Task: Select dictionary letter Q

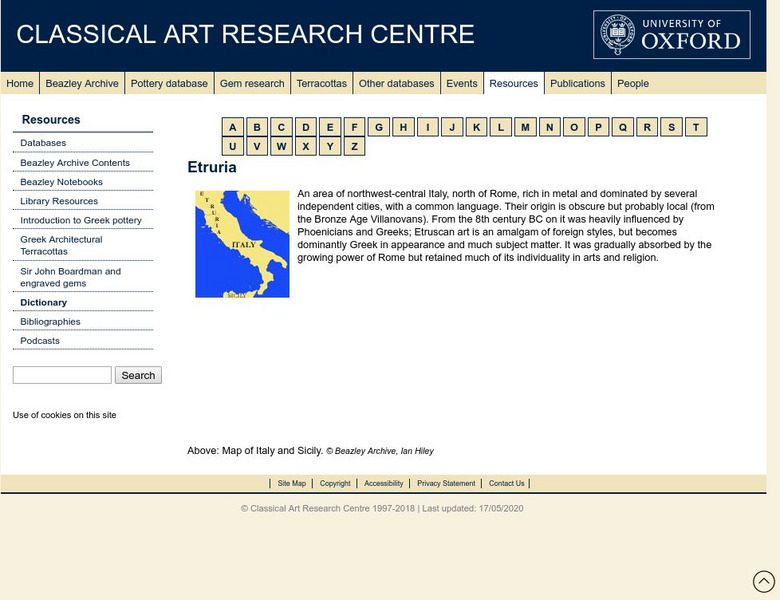Action: tap(622, 127)
